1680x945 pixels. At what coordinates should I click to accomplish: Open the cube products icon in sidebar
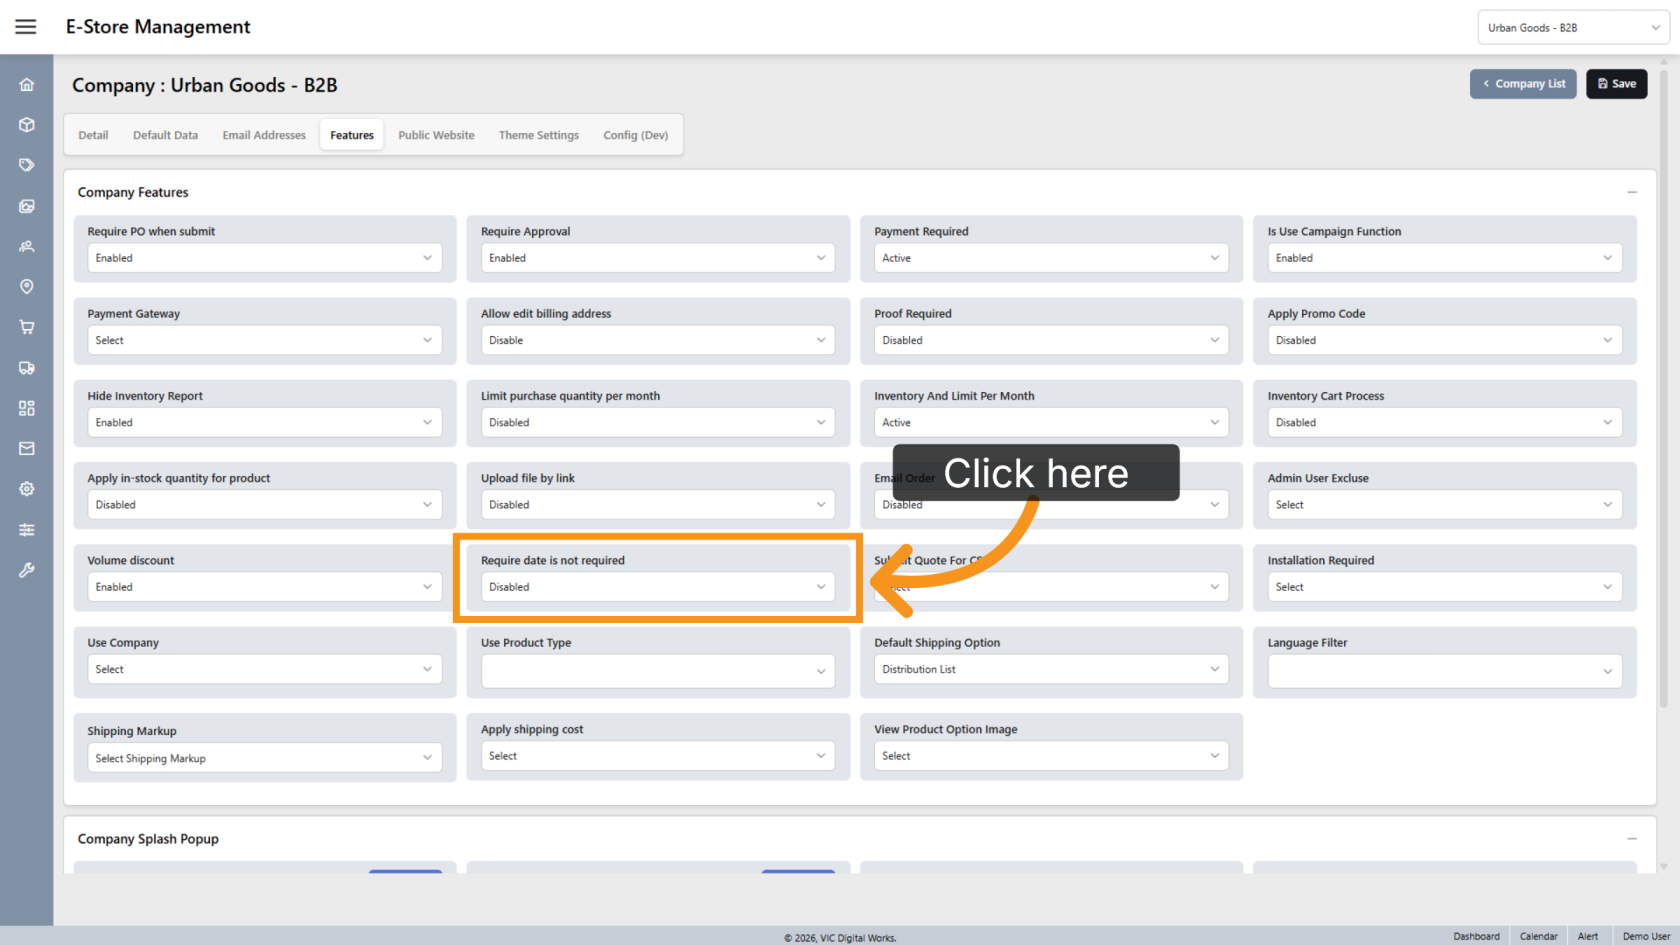click(27, 125)
